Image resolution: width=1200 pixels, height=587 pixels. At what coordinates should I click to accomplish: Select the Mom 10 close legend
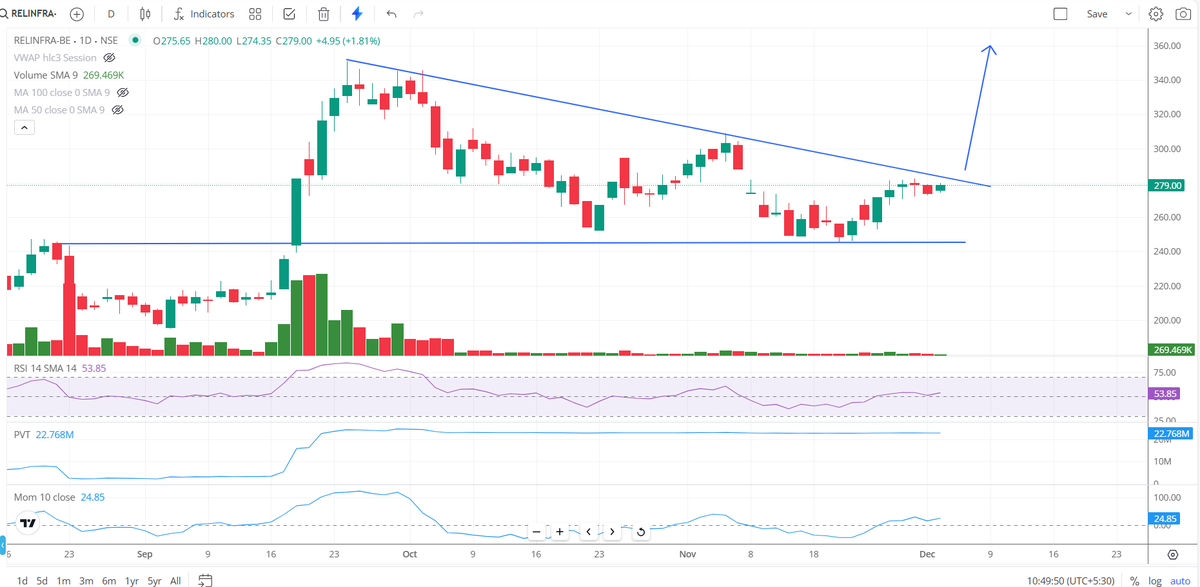(58, 496)
